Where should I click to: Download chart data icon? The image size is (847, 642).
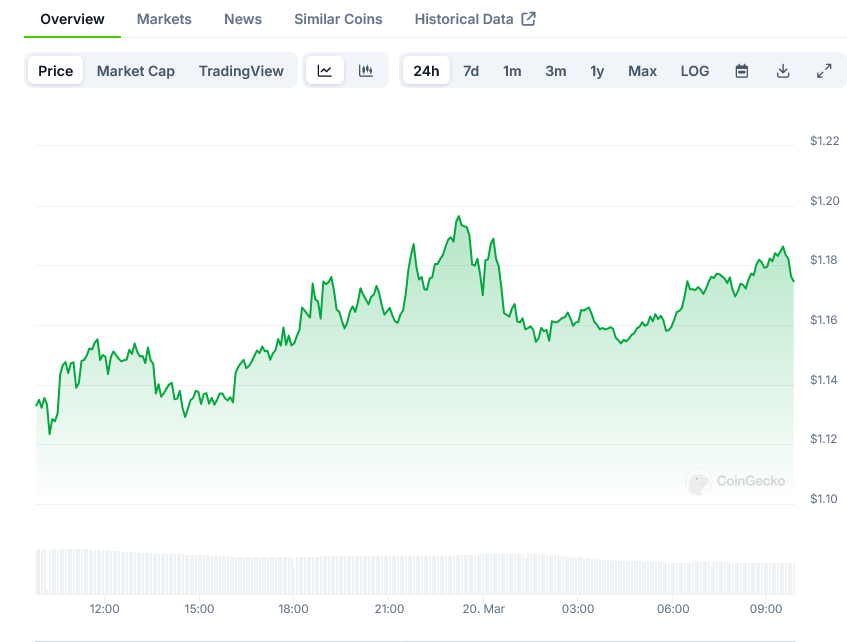click(783, 71)
